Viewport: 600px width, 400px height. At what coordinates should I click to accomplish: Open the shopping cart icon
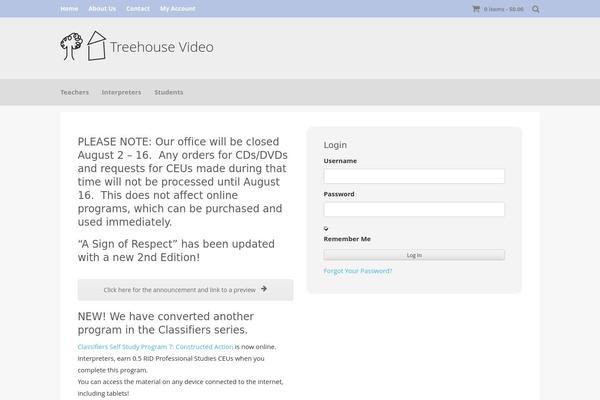[x=476, y=9]
